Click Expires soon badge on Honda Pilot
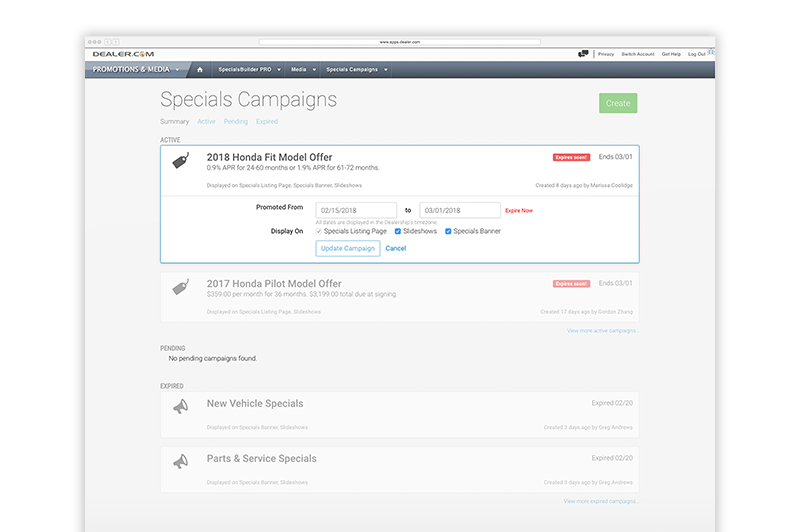Screen dimensions: 800x532 coord(571,284)
